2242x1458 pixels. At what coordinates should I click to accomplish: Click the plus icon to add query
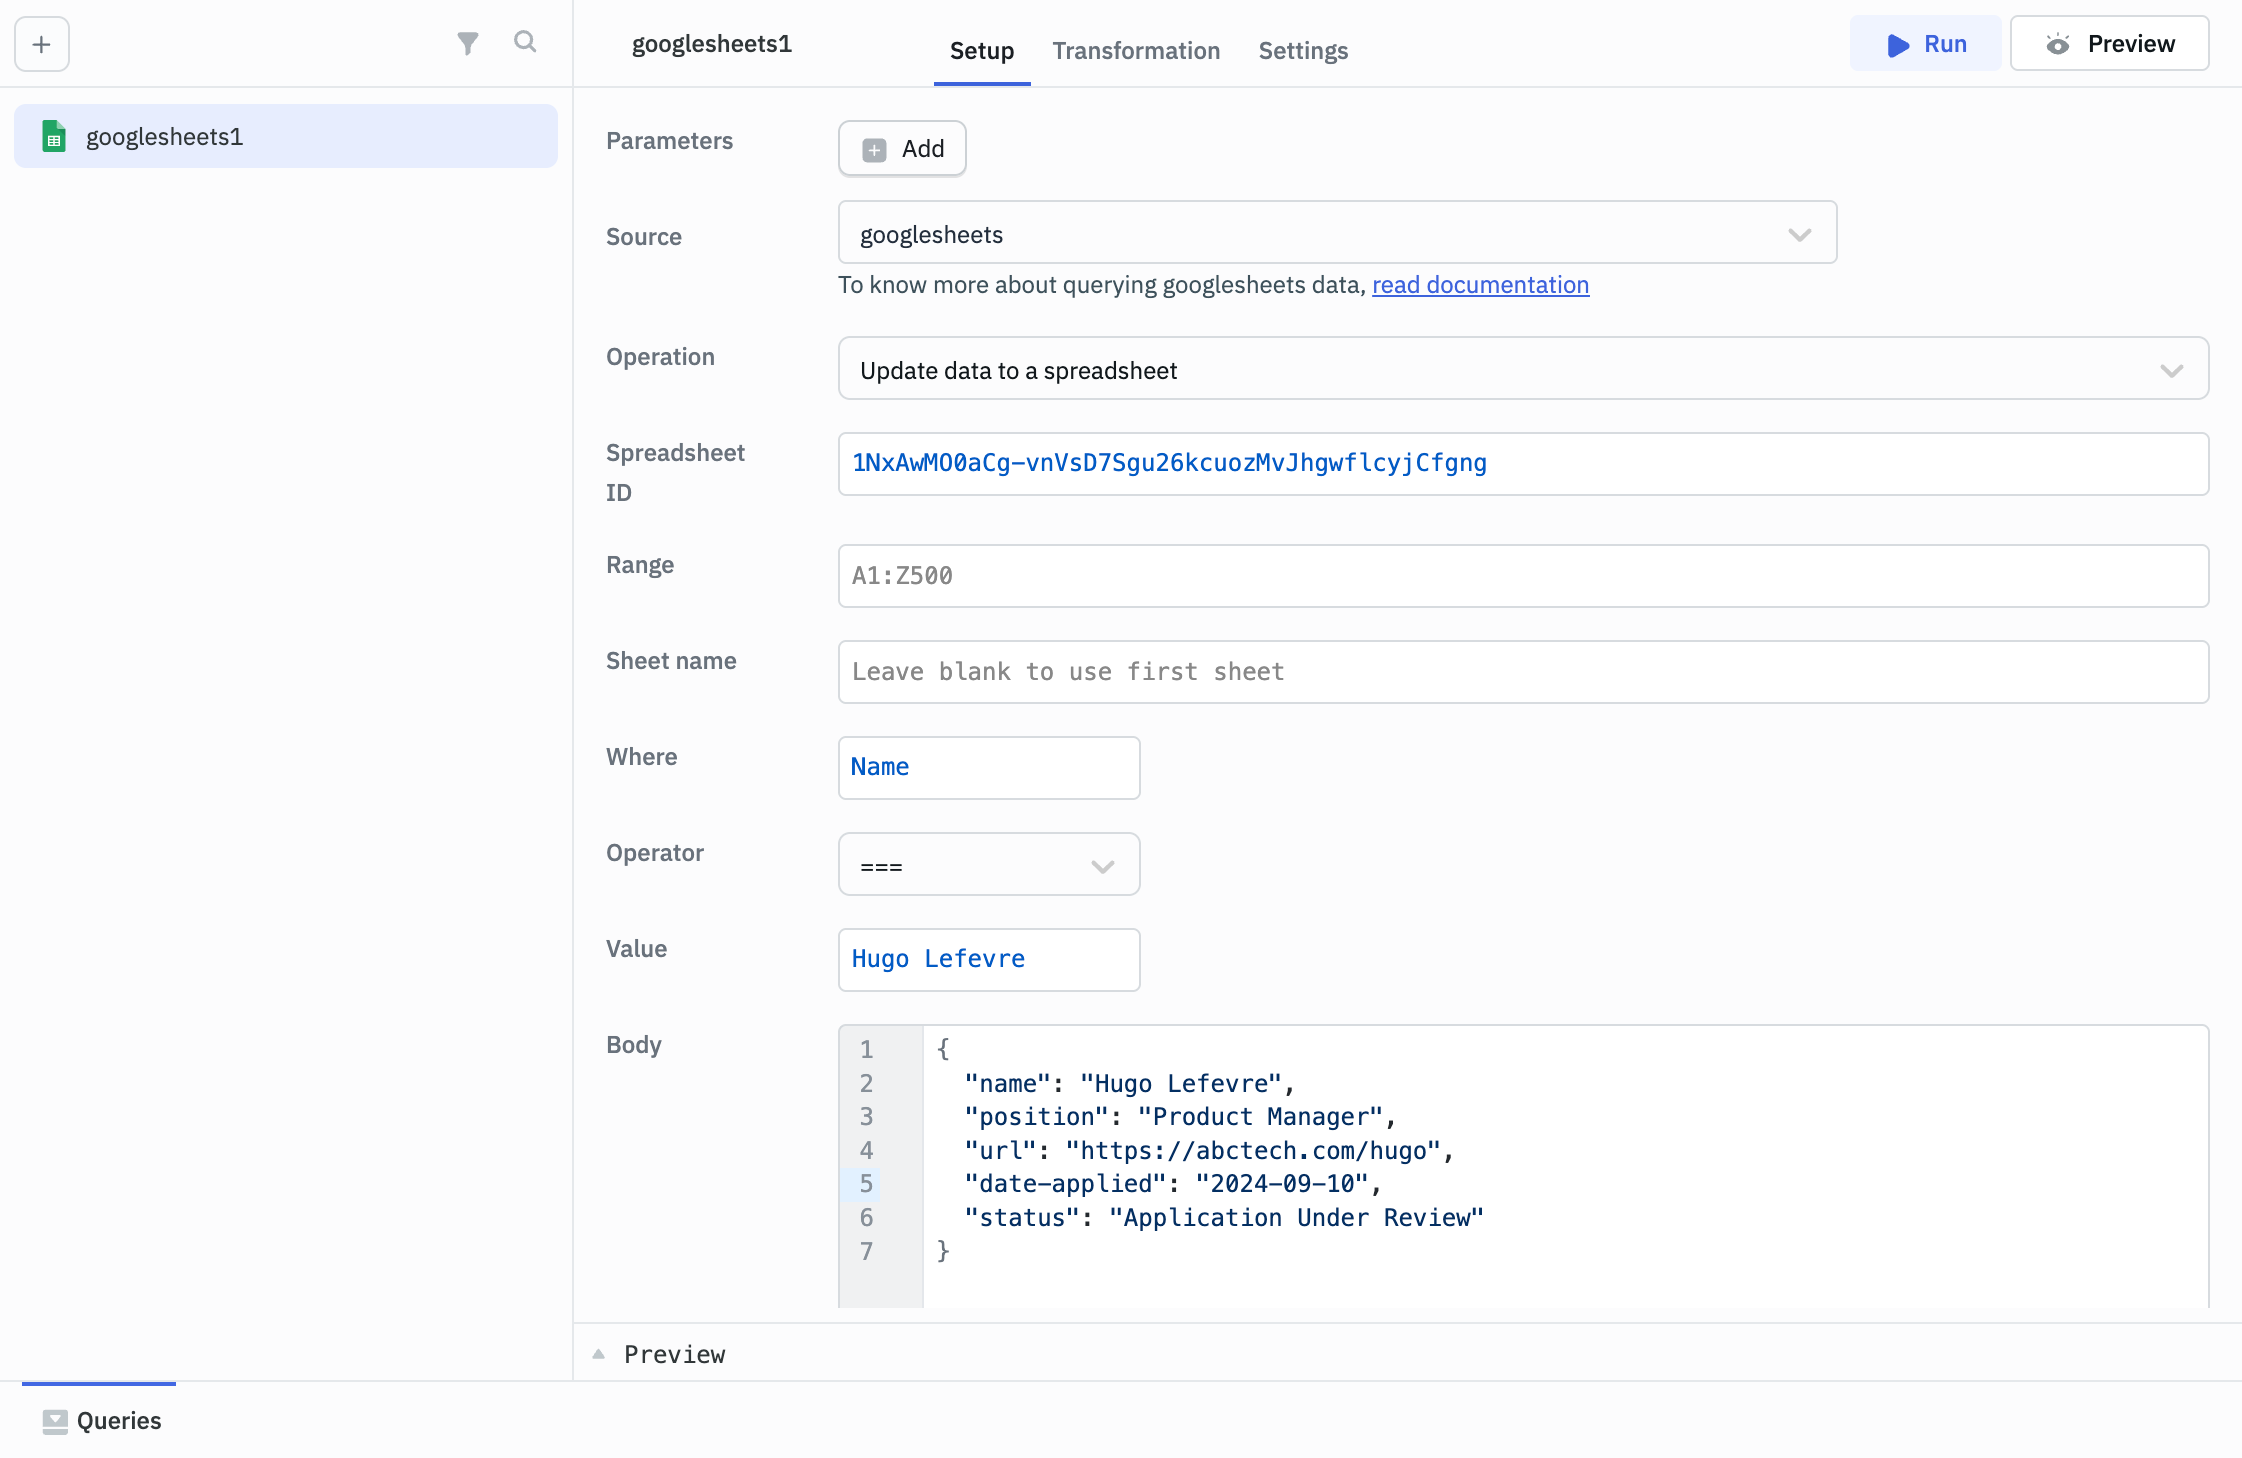(x=42, y=44)
